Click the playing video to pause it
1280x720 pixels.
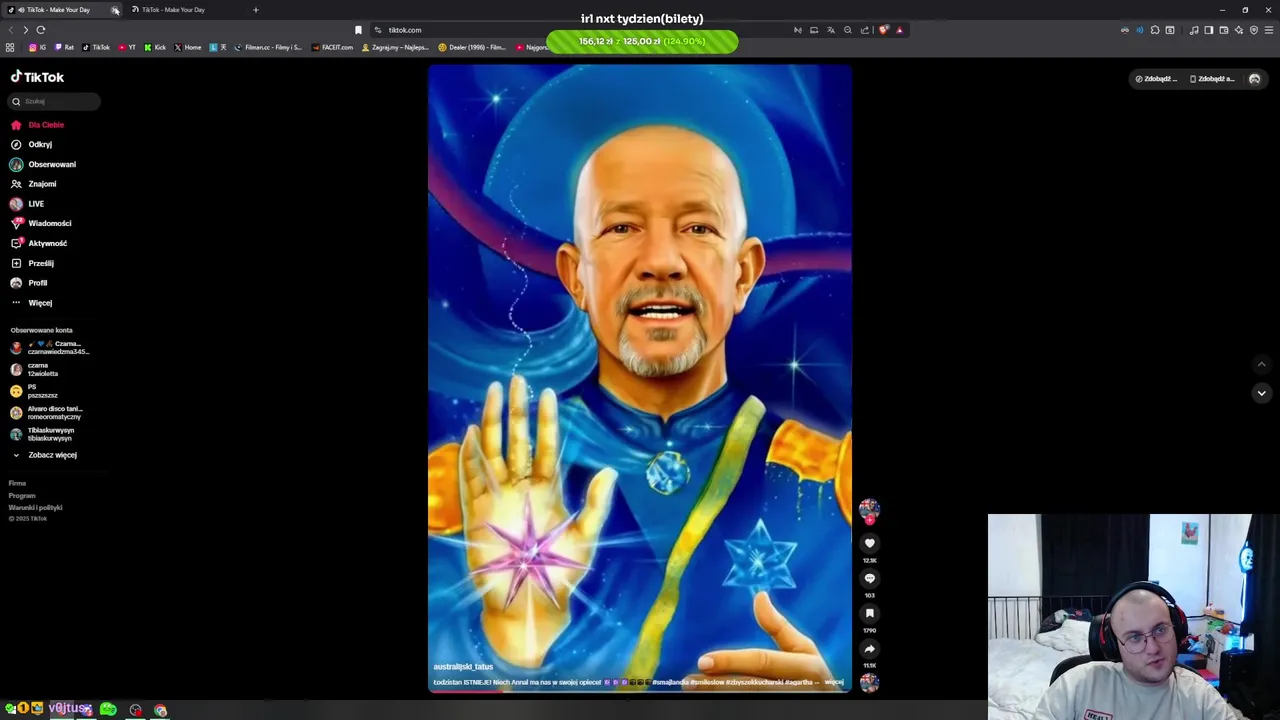(640, 378)
